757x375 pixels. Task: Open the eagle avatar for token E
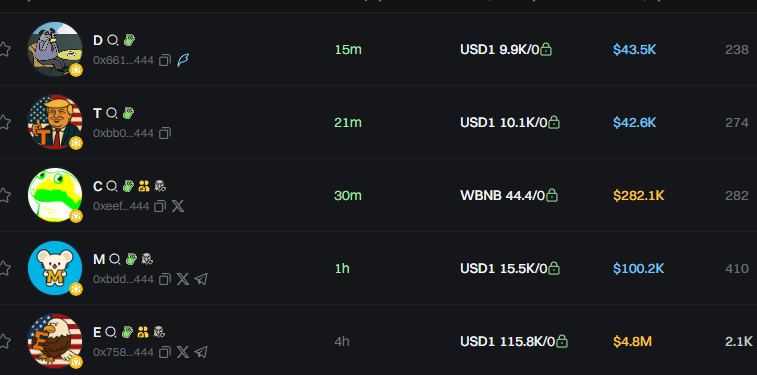(55, 341)
